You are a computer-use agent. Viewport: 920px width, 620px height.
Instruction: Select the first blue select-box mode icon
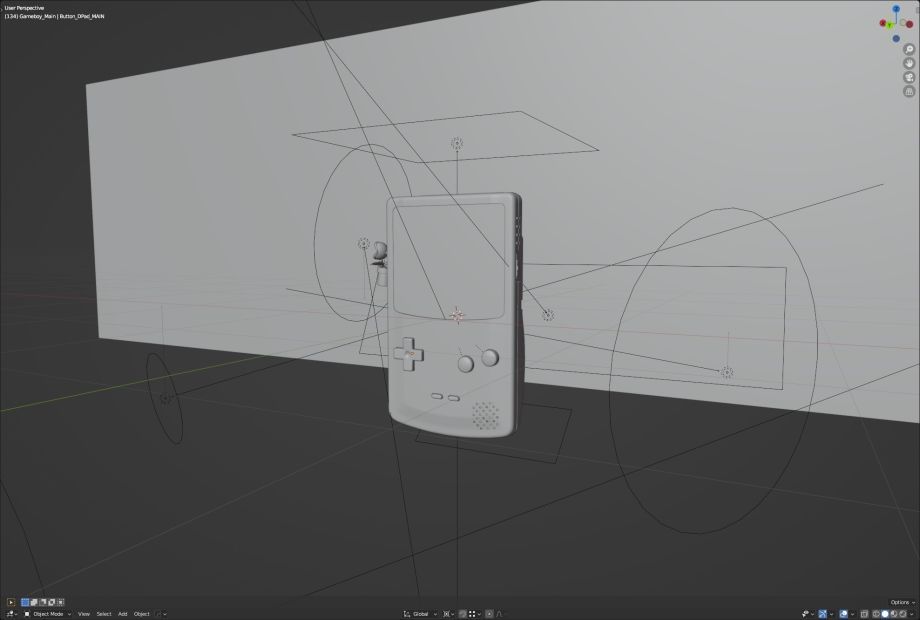click(x=26, y=602)
